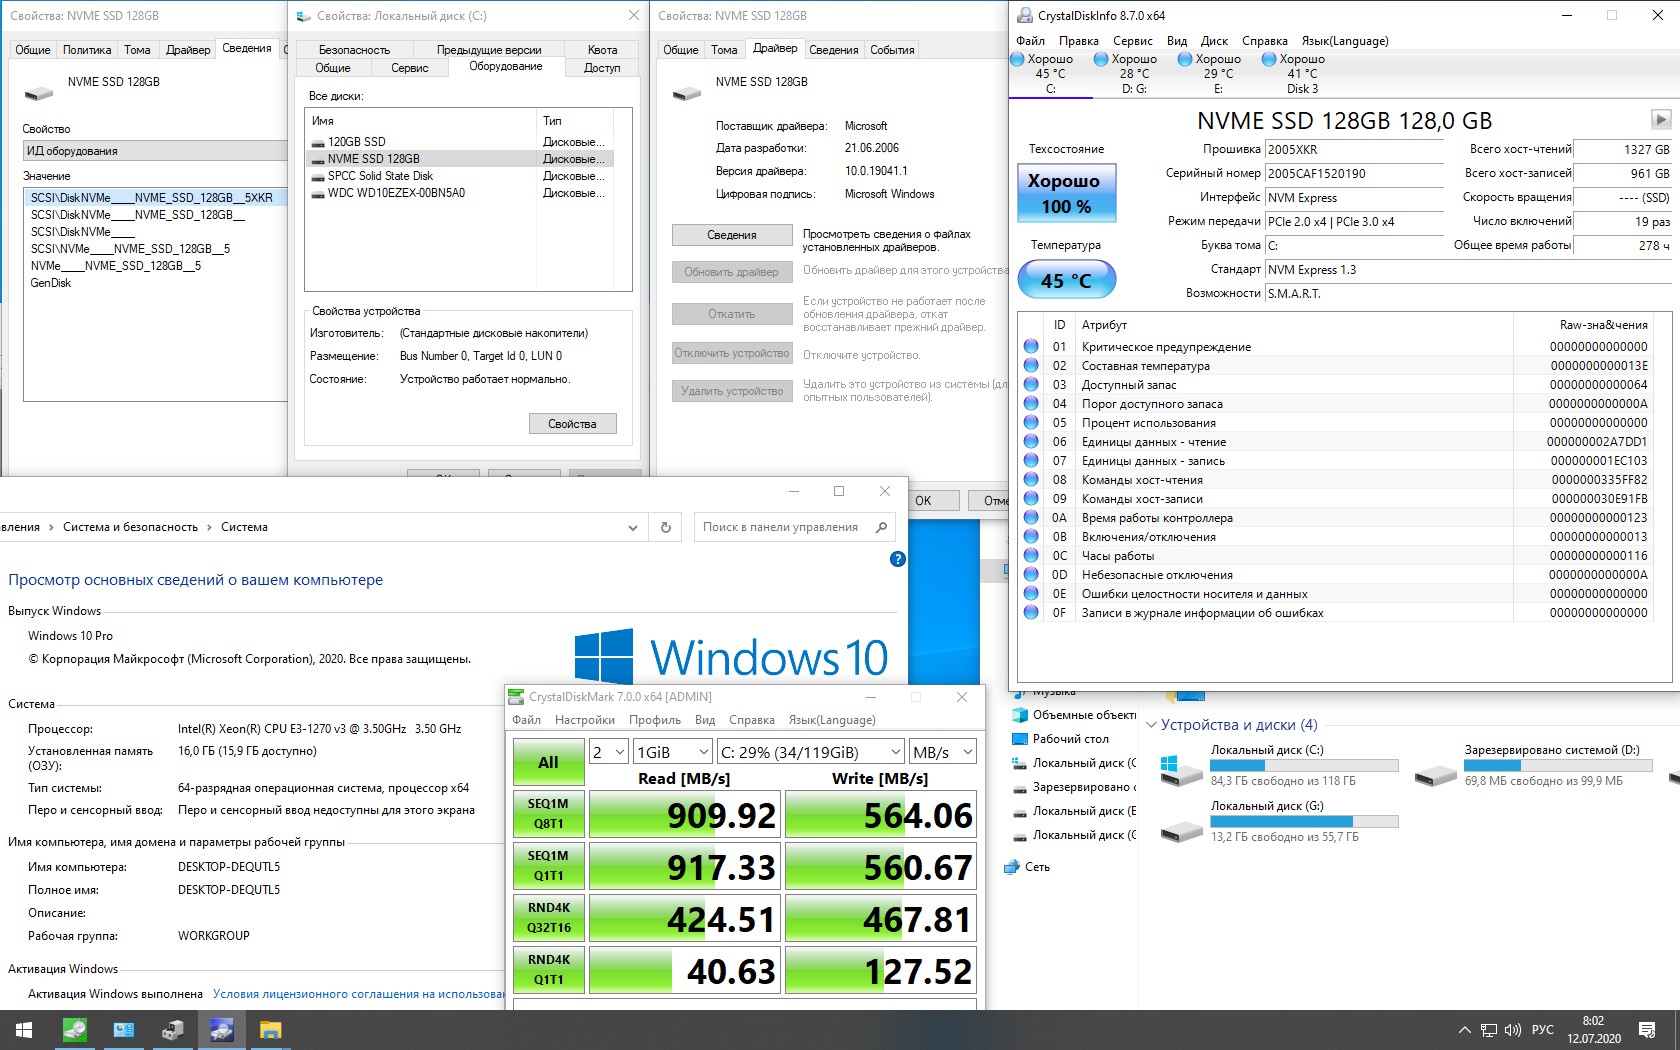1680x1050 pixels.
Task: Click the Свойства button under device properties
Action: pyautogui.click(x=572, y=424)
